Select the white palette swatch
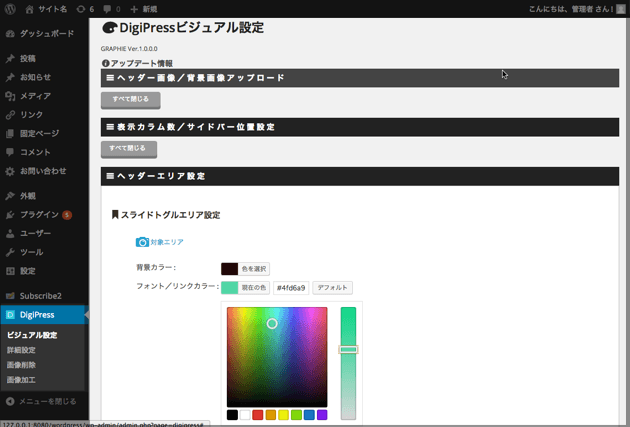Viewport: 630px width, 427px height. (245, 415)
